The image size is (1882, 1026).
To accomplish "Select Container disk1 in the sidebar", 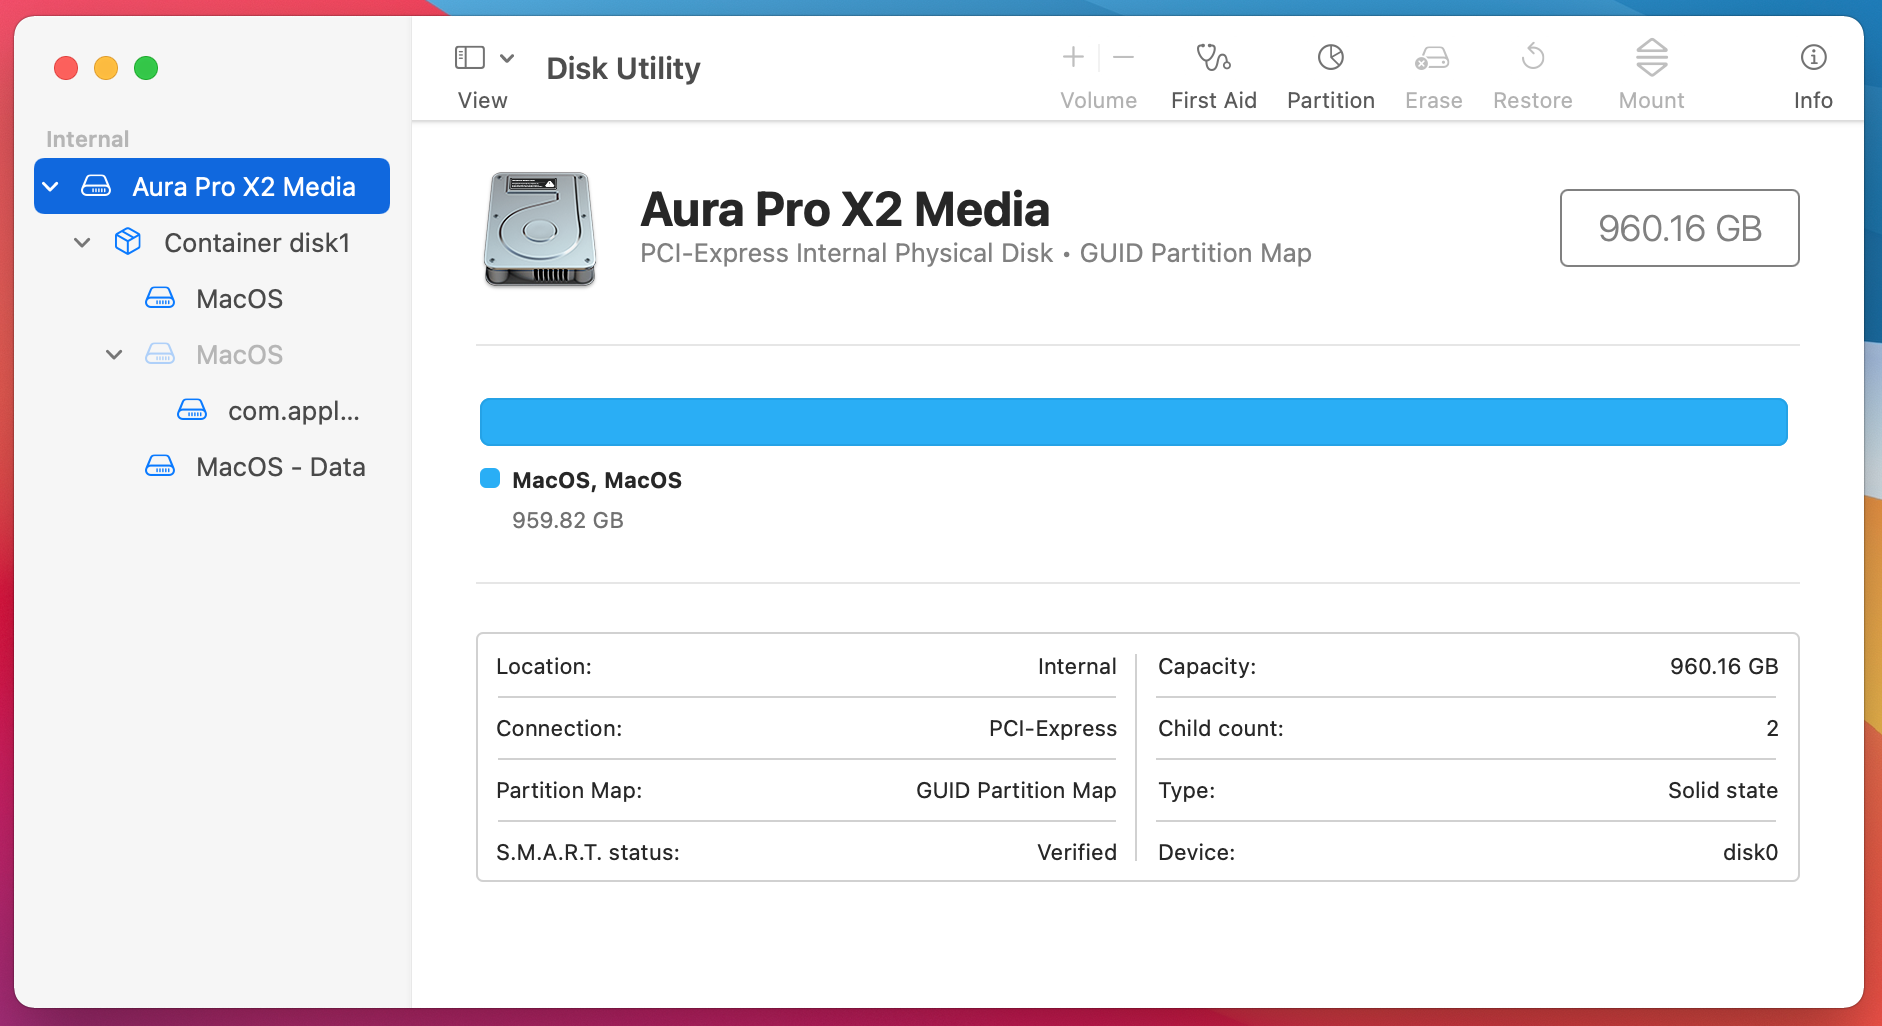I will click(212, 242).
